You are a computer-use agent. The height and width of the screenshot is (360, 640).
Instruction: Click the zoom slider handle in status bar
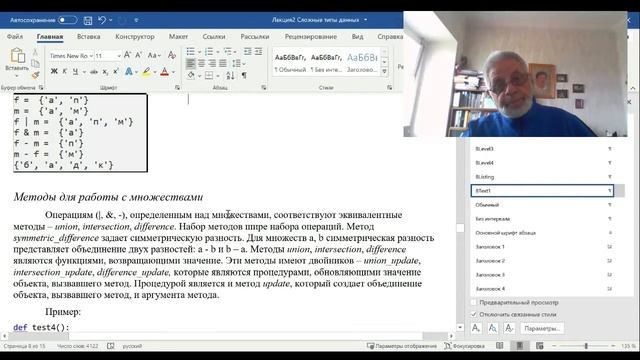point(586,346)
